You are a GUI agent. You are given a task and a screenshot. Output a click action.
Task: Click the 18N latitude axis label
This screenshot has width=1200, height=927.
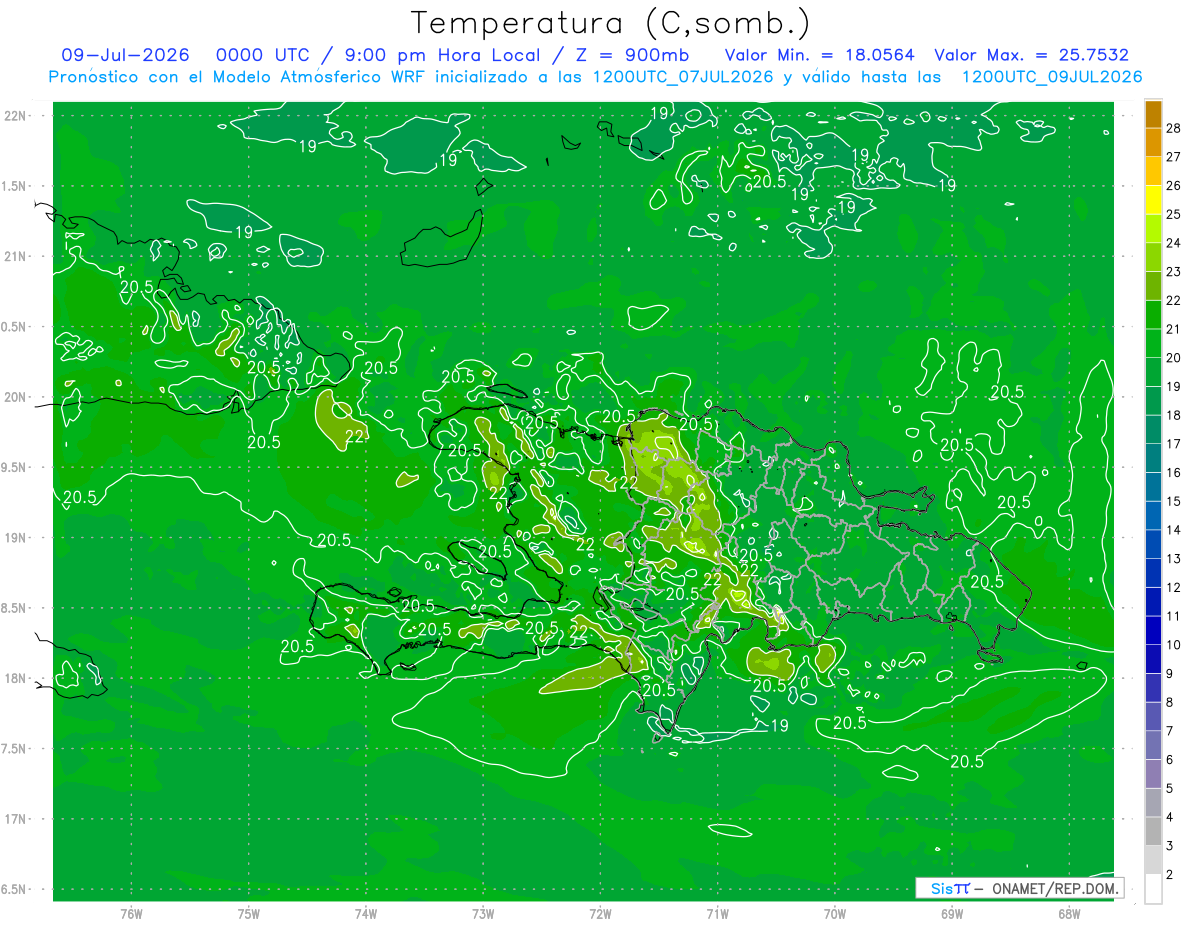click(x=15, y=679)
